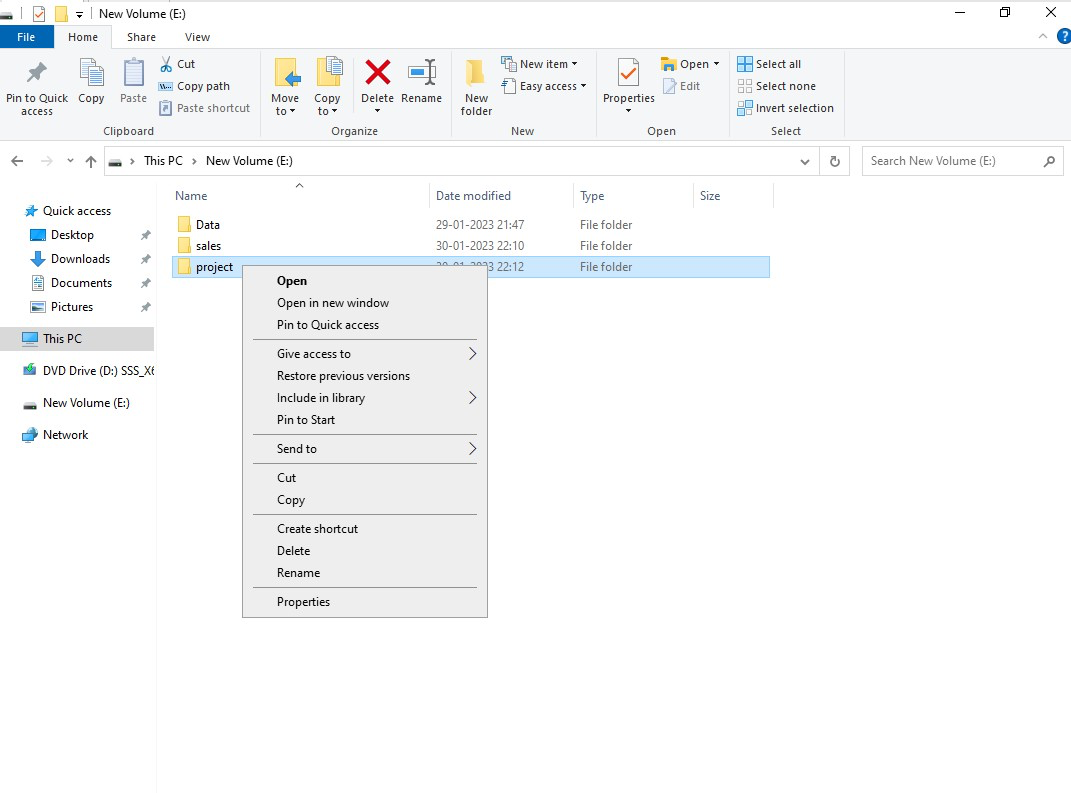This screenshot has width=1071, height=793.
Task: Click the Paste clipboard icon
Action: click(x=133, y=73)
